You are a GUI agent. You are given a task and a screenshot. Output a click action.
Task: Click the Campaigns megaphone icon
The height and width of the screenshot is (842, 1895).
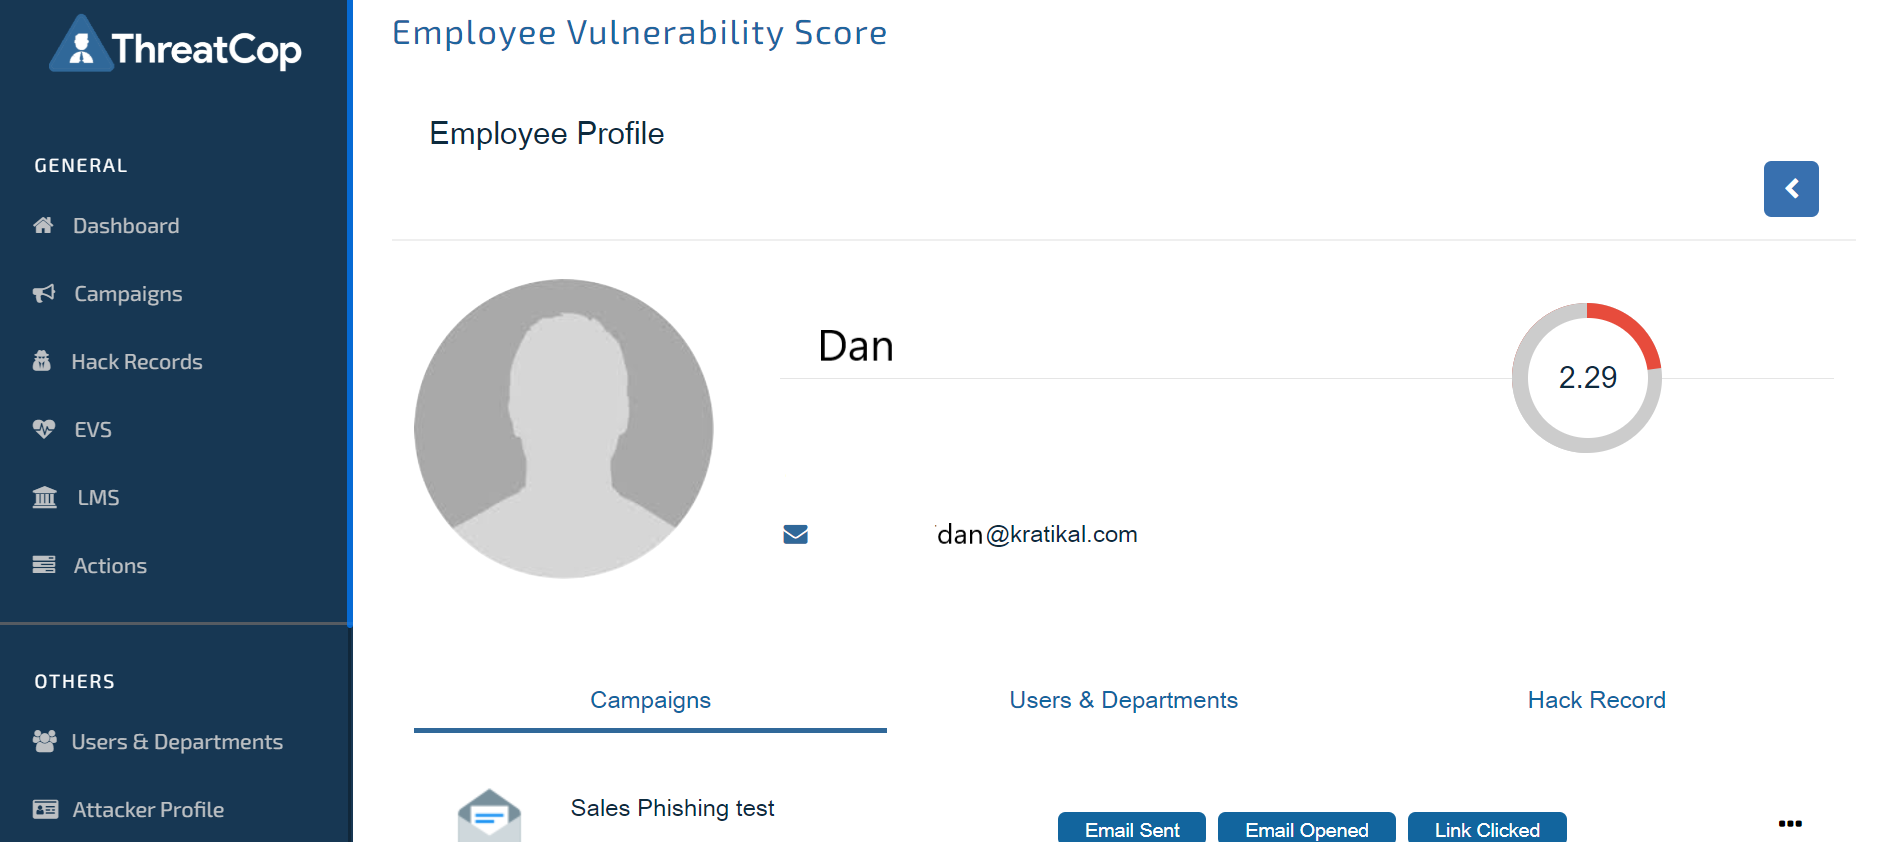point(44,293)
